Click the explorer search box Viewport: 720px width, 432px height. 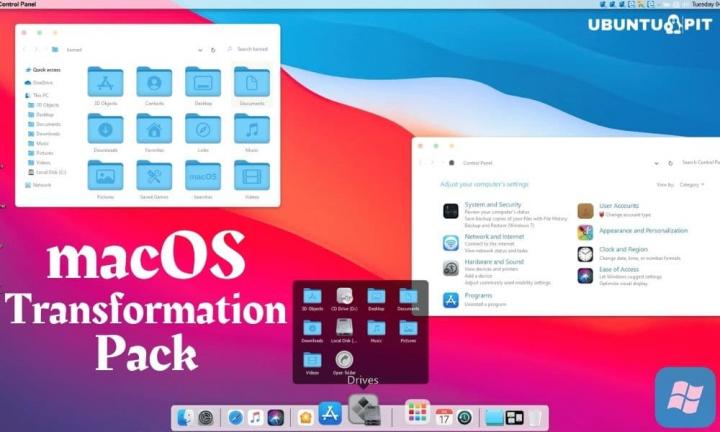248,49
